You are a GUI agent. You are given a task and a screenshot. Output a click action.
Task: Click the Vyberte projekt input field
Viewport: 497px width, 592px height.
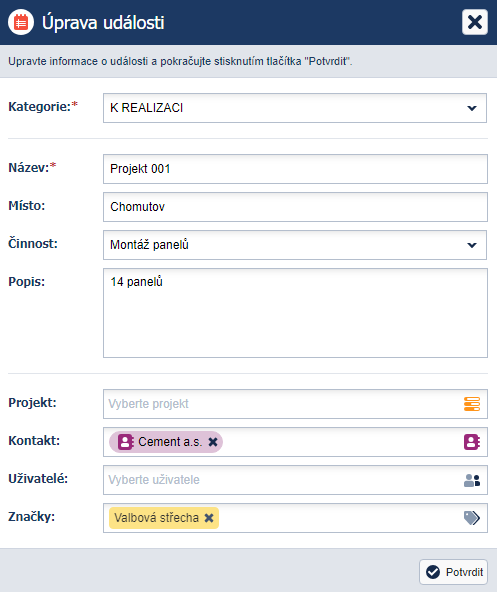tap(283, 404)
